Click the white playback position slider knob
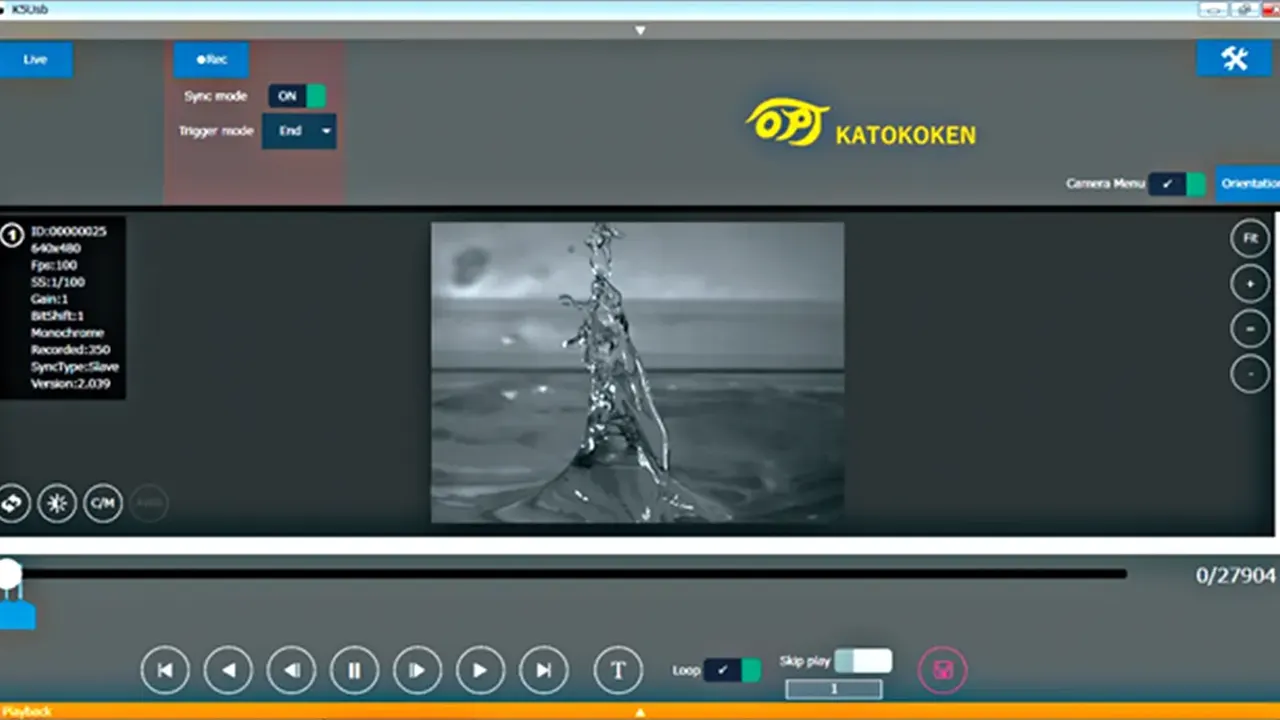Screen dimensions: 1280x720 tap(10, 573)
